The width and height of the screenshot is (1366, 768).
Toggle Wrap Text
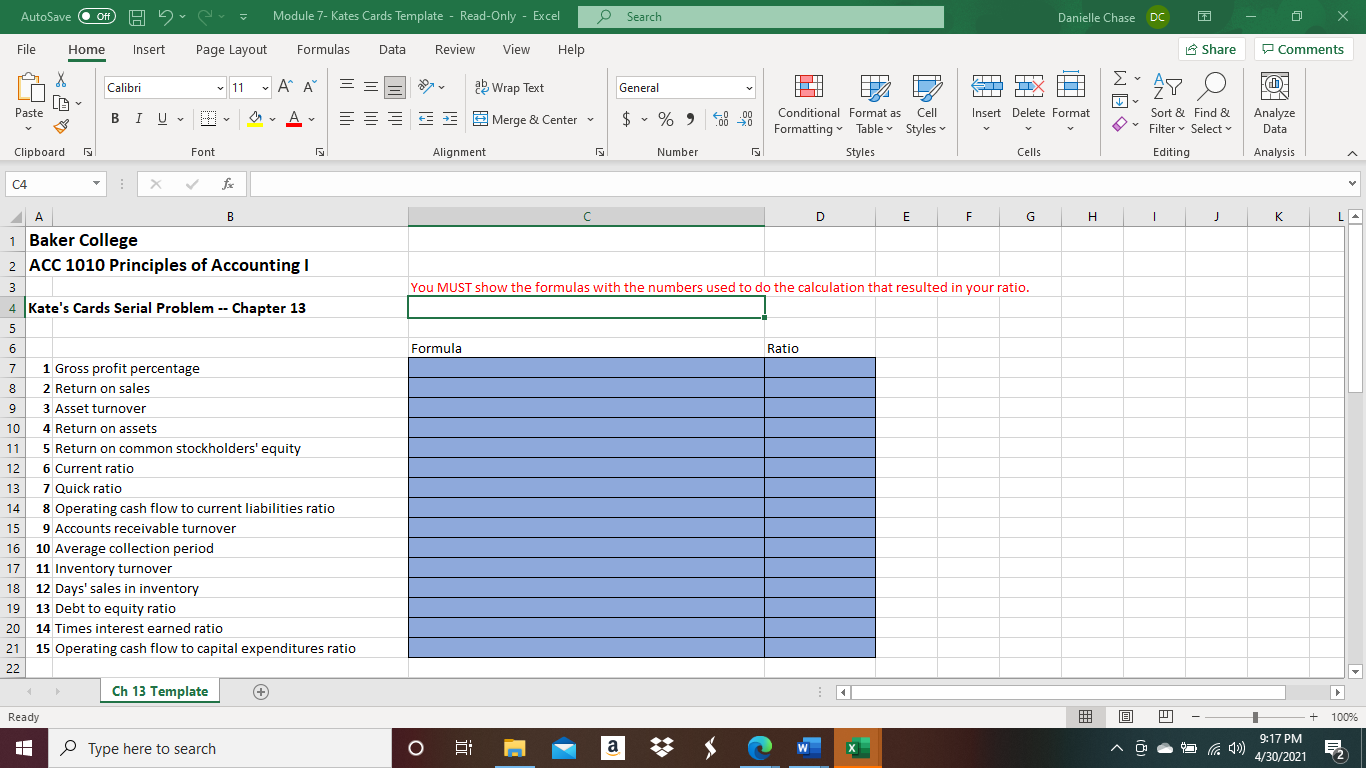point(509,88)
